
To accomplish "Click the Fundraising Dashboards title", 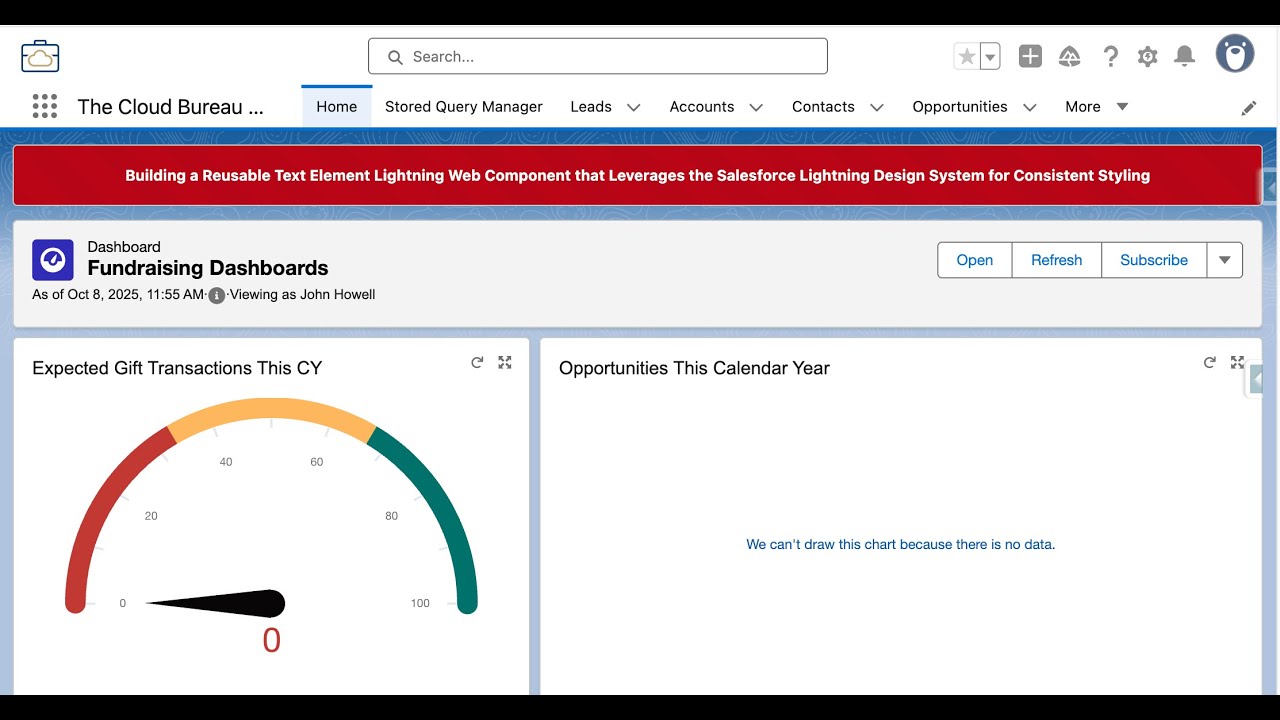I will coord(208,268).
